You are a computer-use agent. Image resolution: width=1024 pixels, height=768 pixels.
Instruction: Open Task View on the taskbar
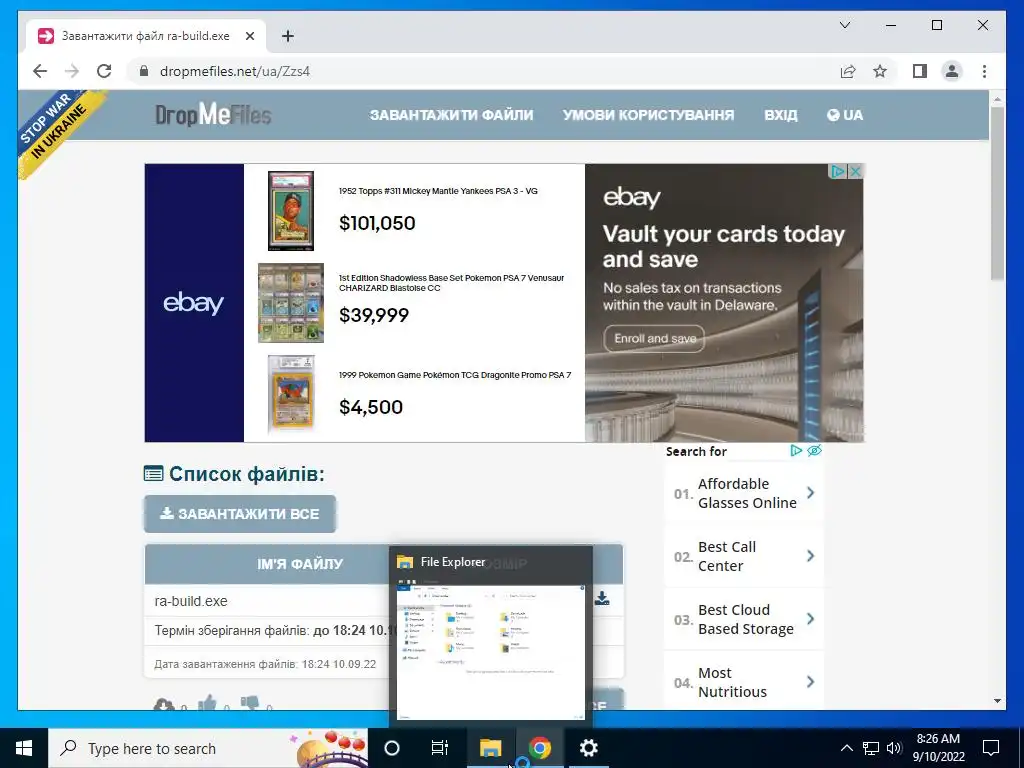click(x=440, y=748)
